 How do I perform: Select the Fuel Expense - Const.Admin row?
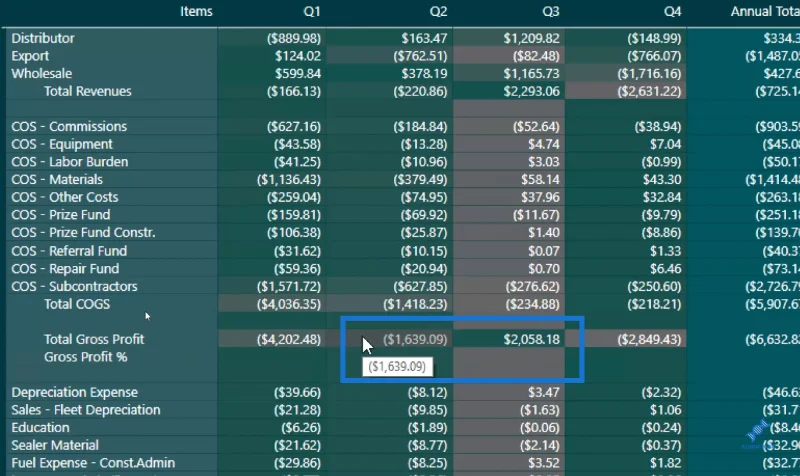[400, 463]
